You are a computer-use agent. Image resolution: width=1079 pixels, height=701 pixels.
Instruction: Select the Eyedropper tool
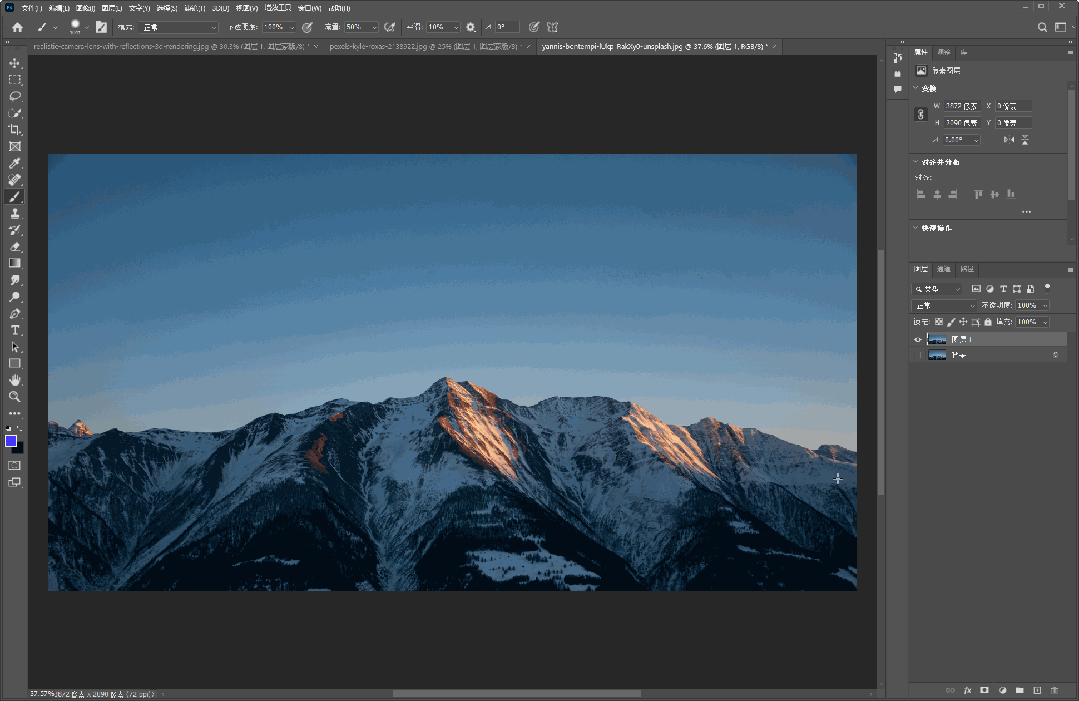(x=15, y=163)
